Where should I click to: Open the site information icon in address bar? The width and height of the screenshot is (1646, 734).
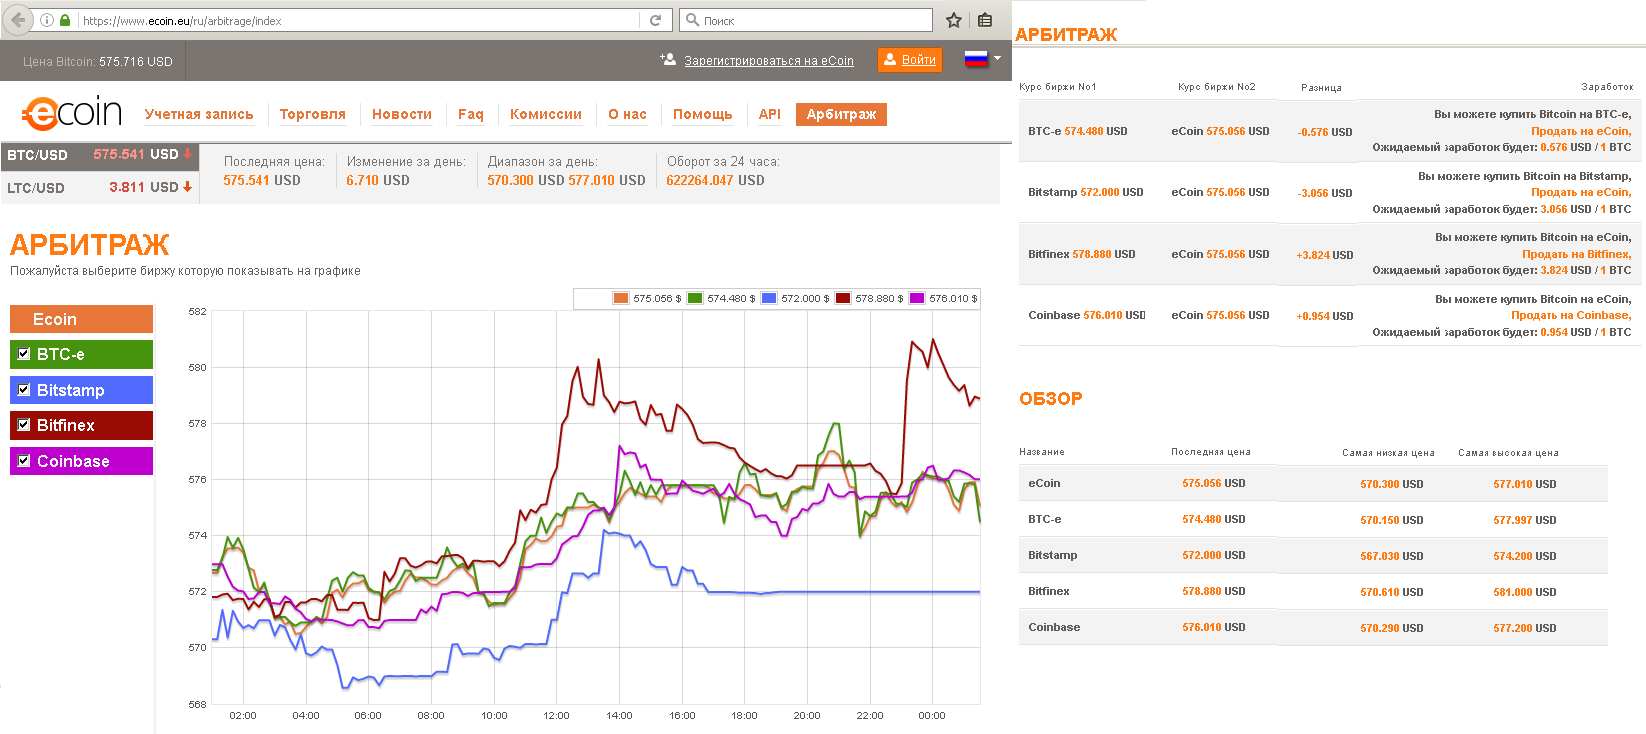coord(46,20)
